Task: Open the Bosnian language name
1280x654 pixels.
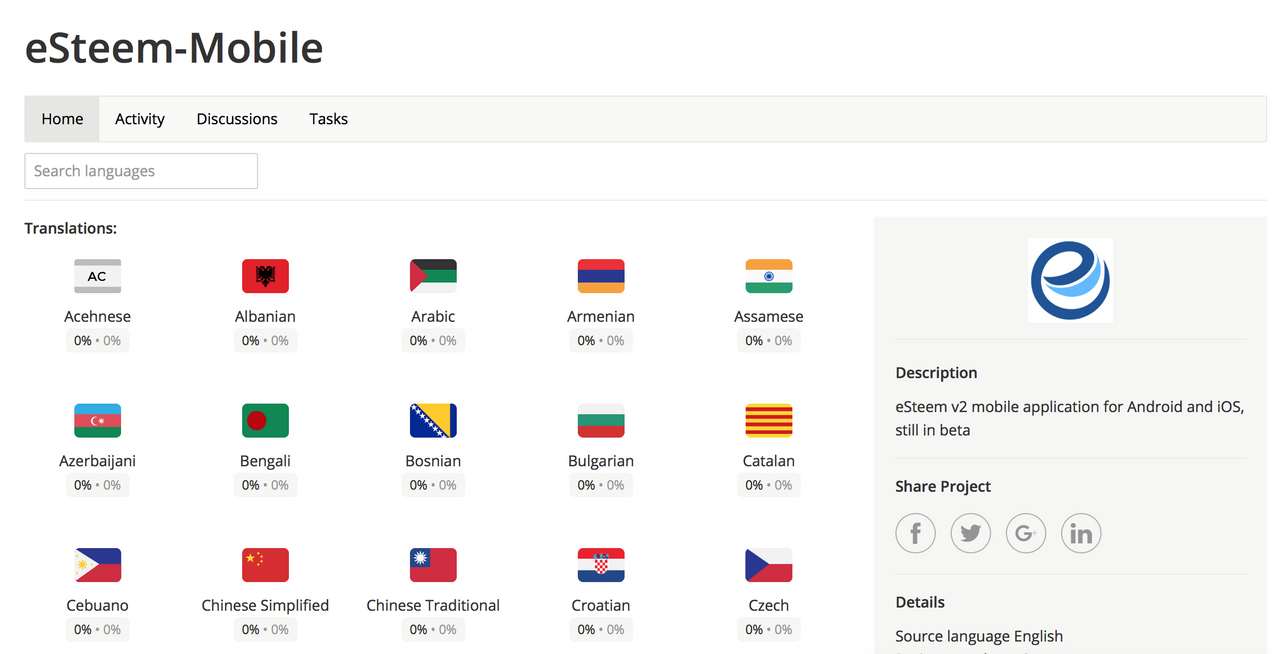Action: (433, 461)
